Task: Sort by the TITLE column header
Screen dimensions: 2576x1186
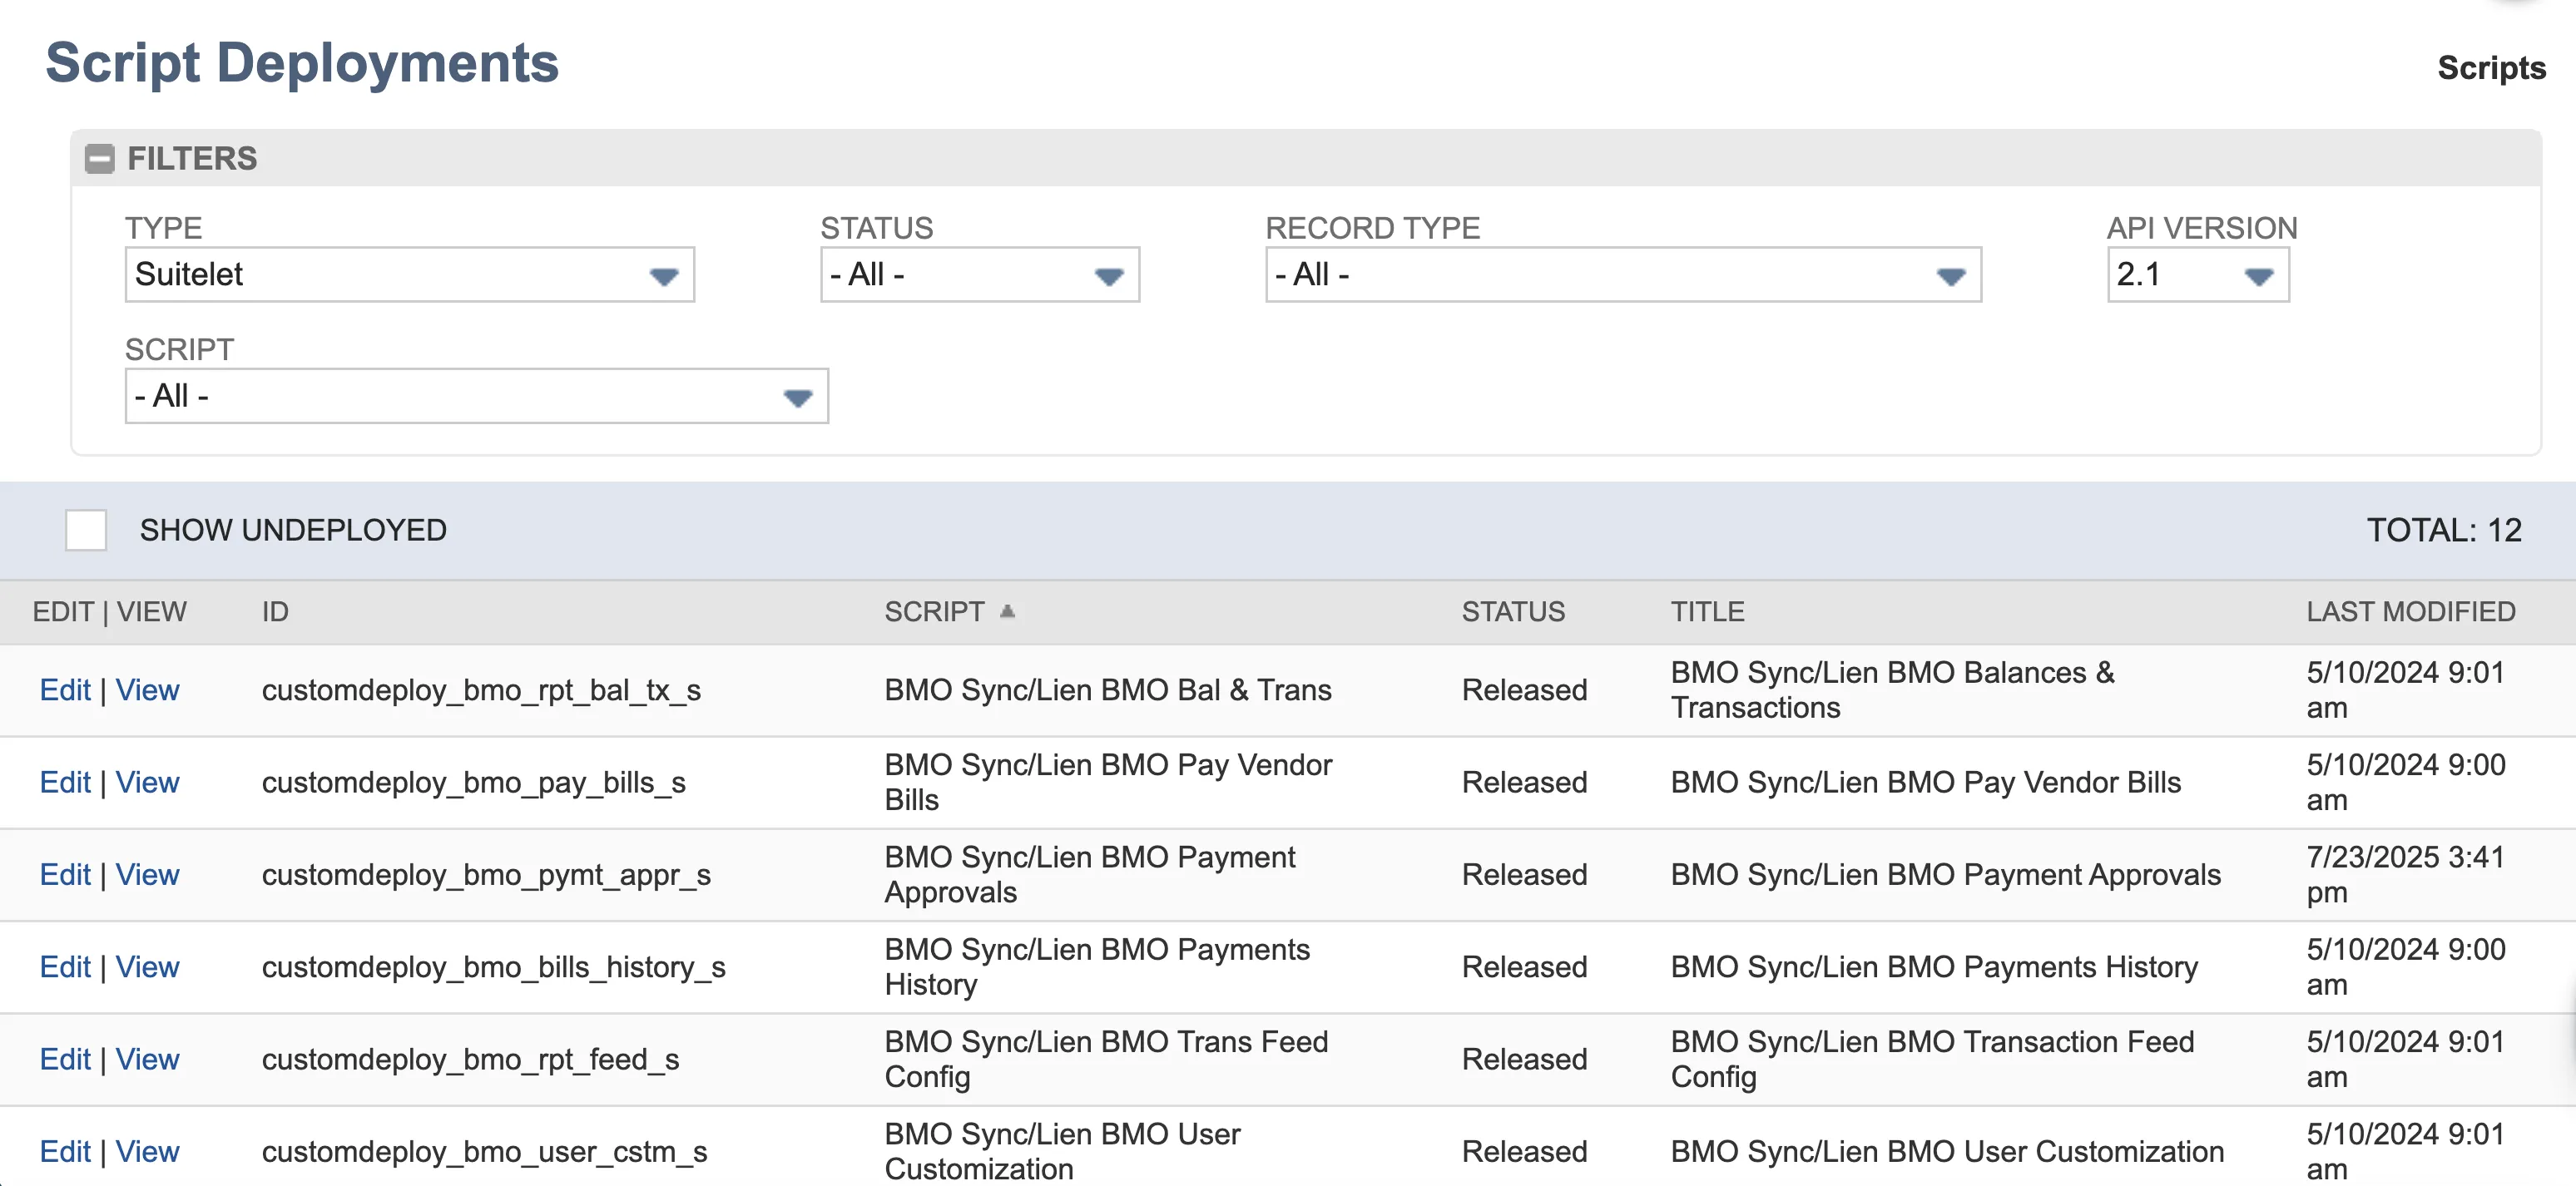Action: (x=1707, y=612)
